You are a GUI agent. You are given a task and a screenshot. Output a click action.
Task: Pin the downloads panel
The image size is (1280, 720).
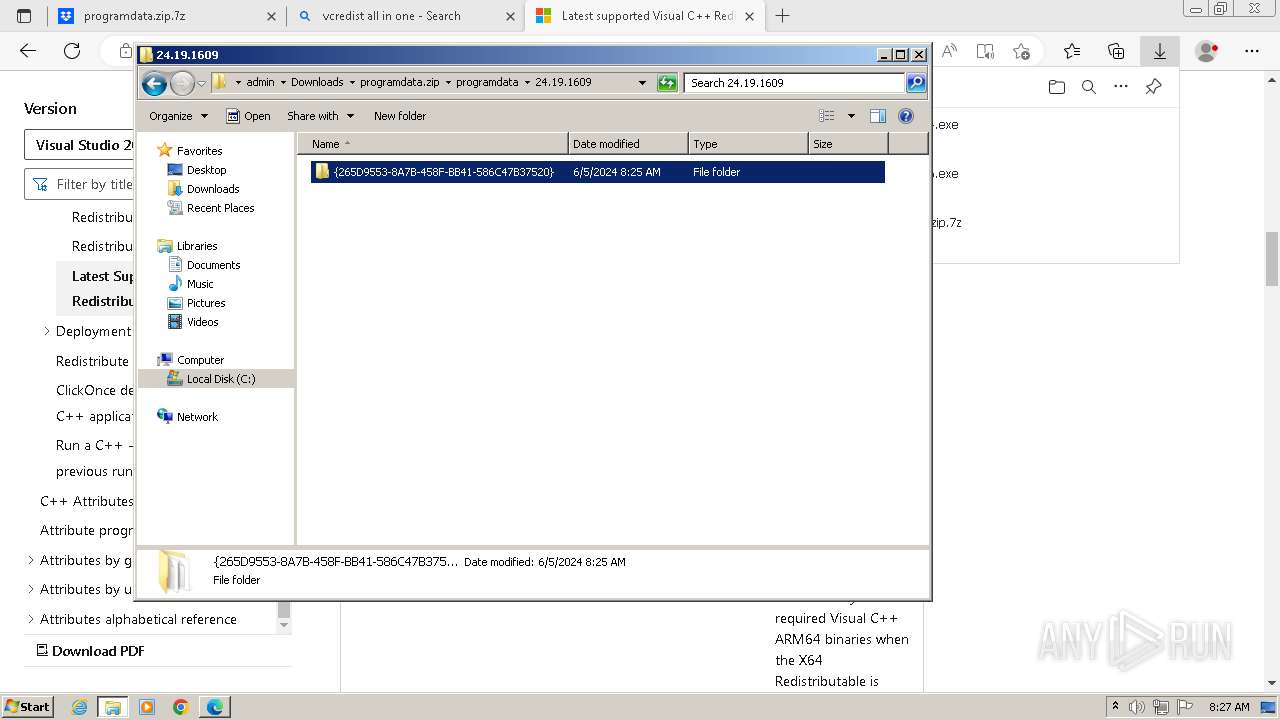pos(1153,87)
